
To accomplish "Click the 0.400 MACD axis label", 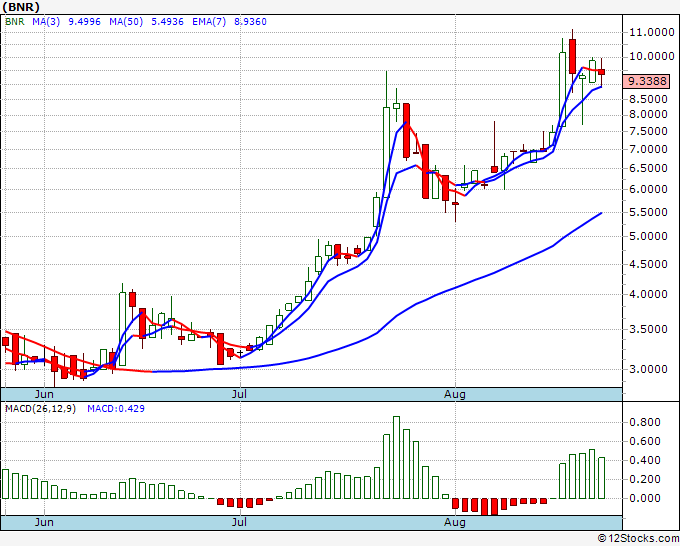I will [x=647, y=460].
